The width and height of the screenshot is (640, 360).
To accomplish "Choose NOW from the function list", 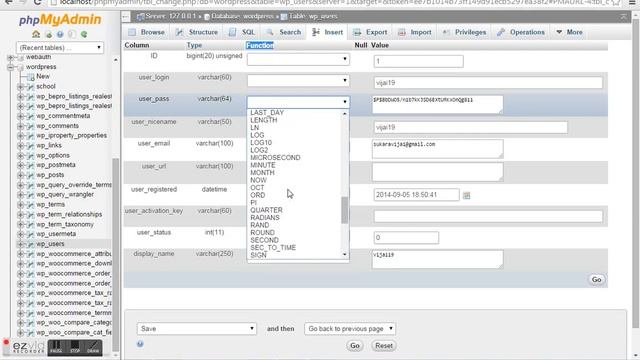I will 258,180.
